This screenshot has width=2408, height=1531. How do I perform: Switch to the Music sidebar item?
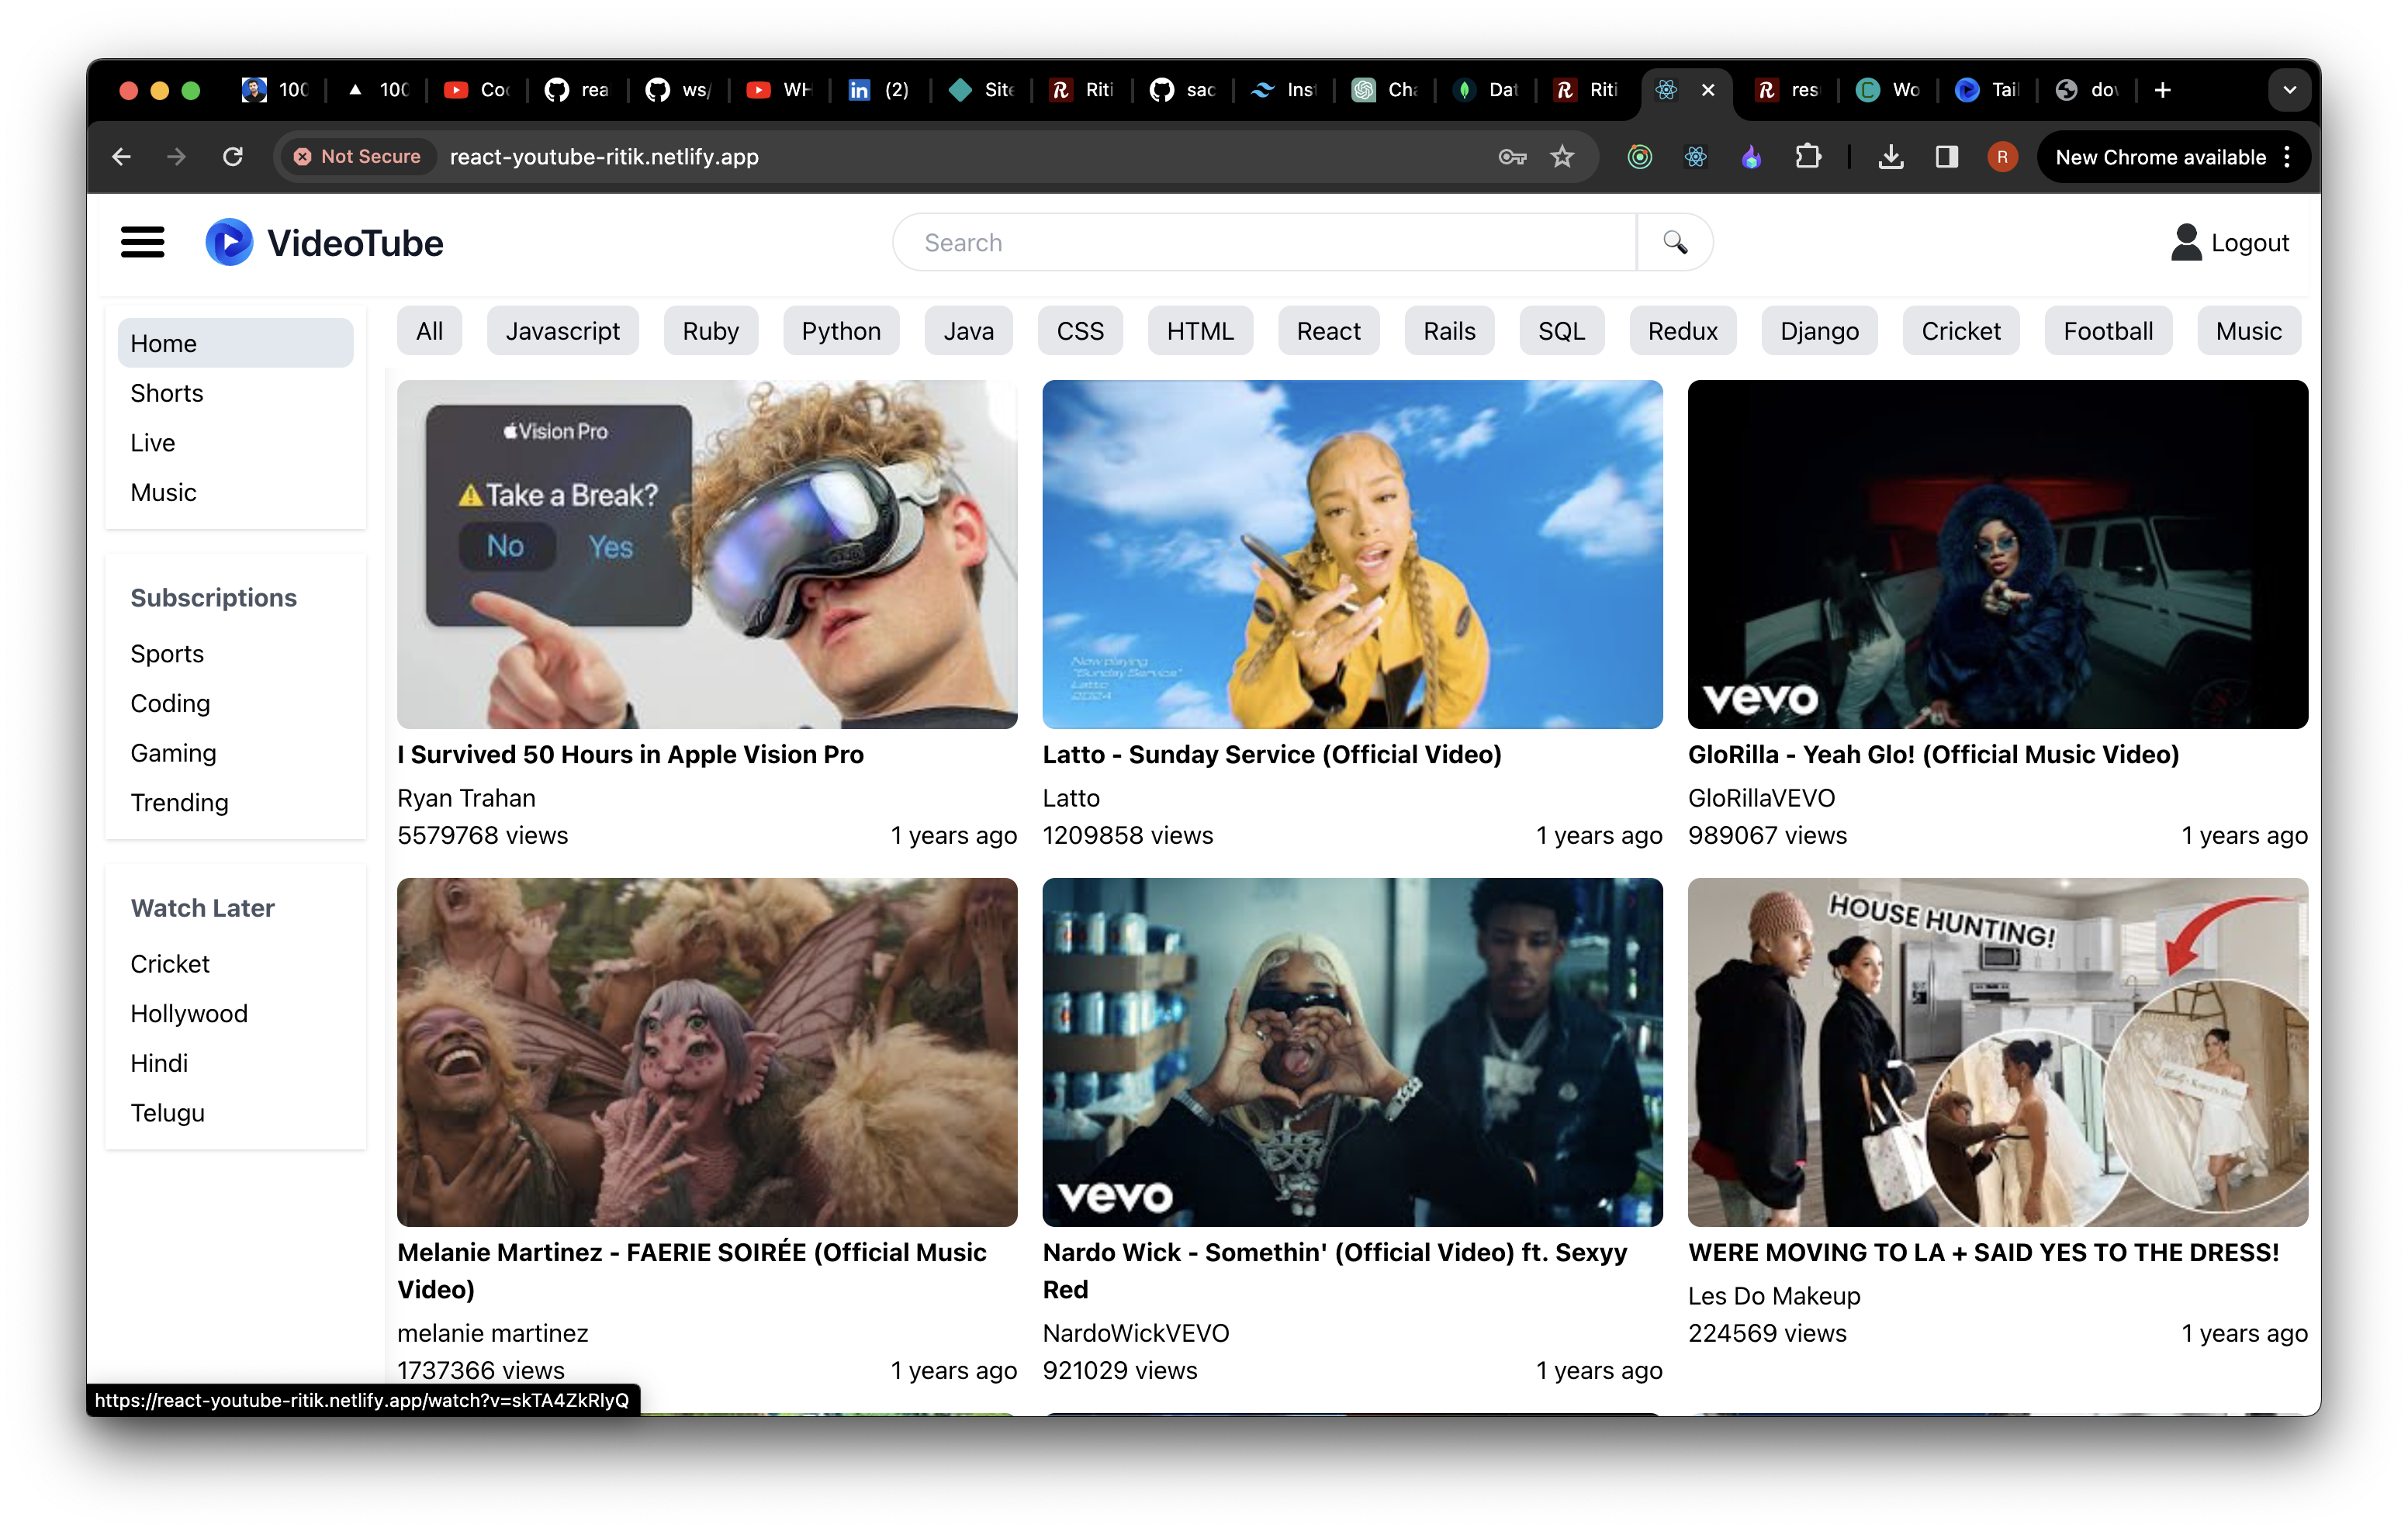(163, 492)
